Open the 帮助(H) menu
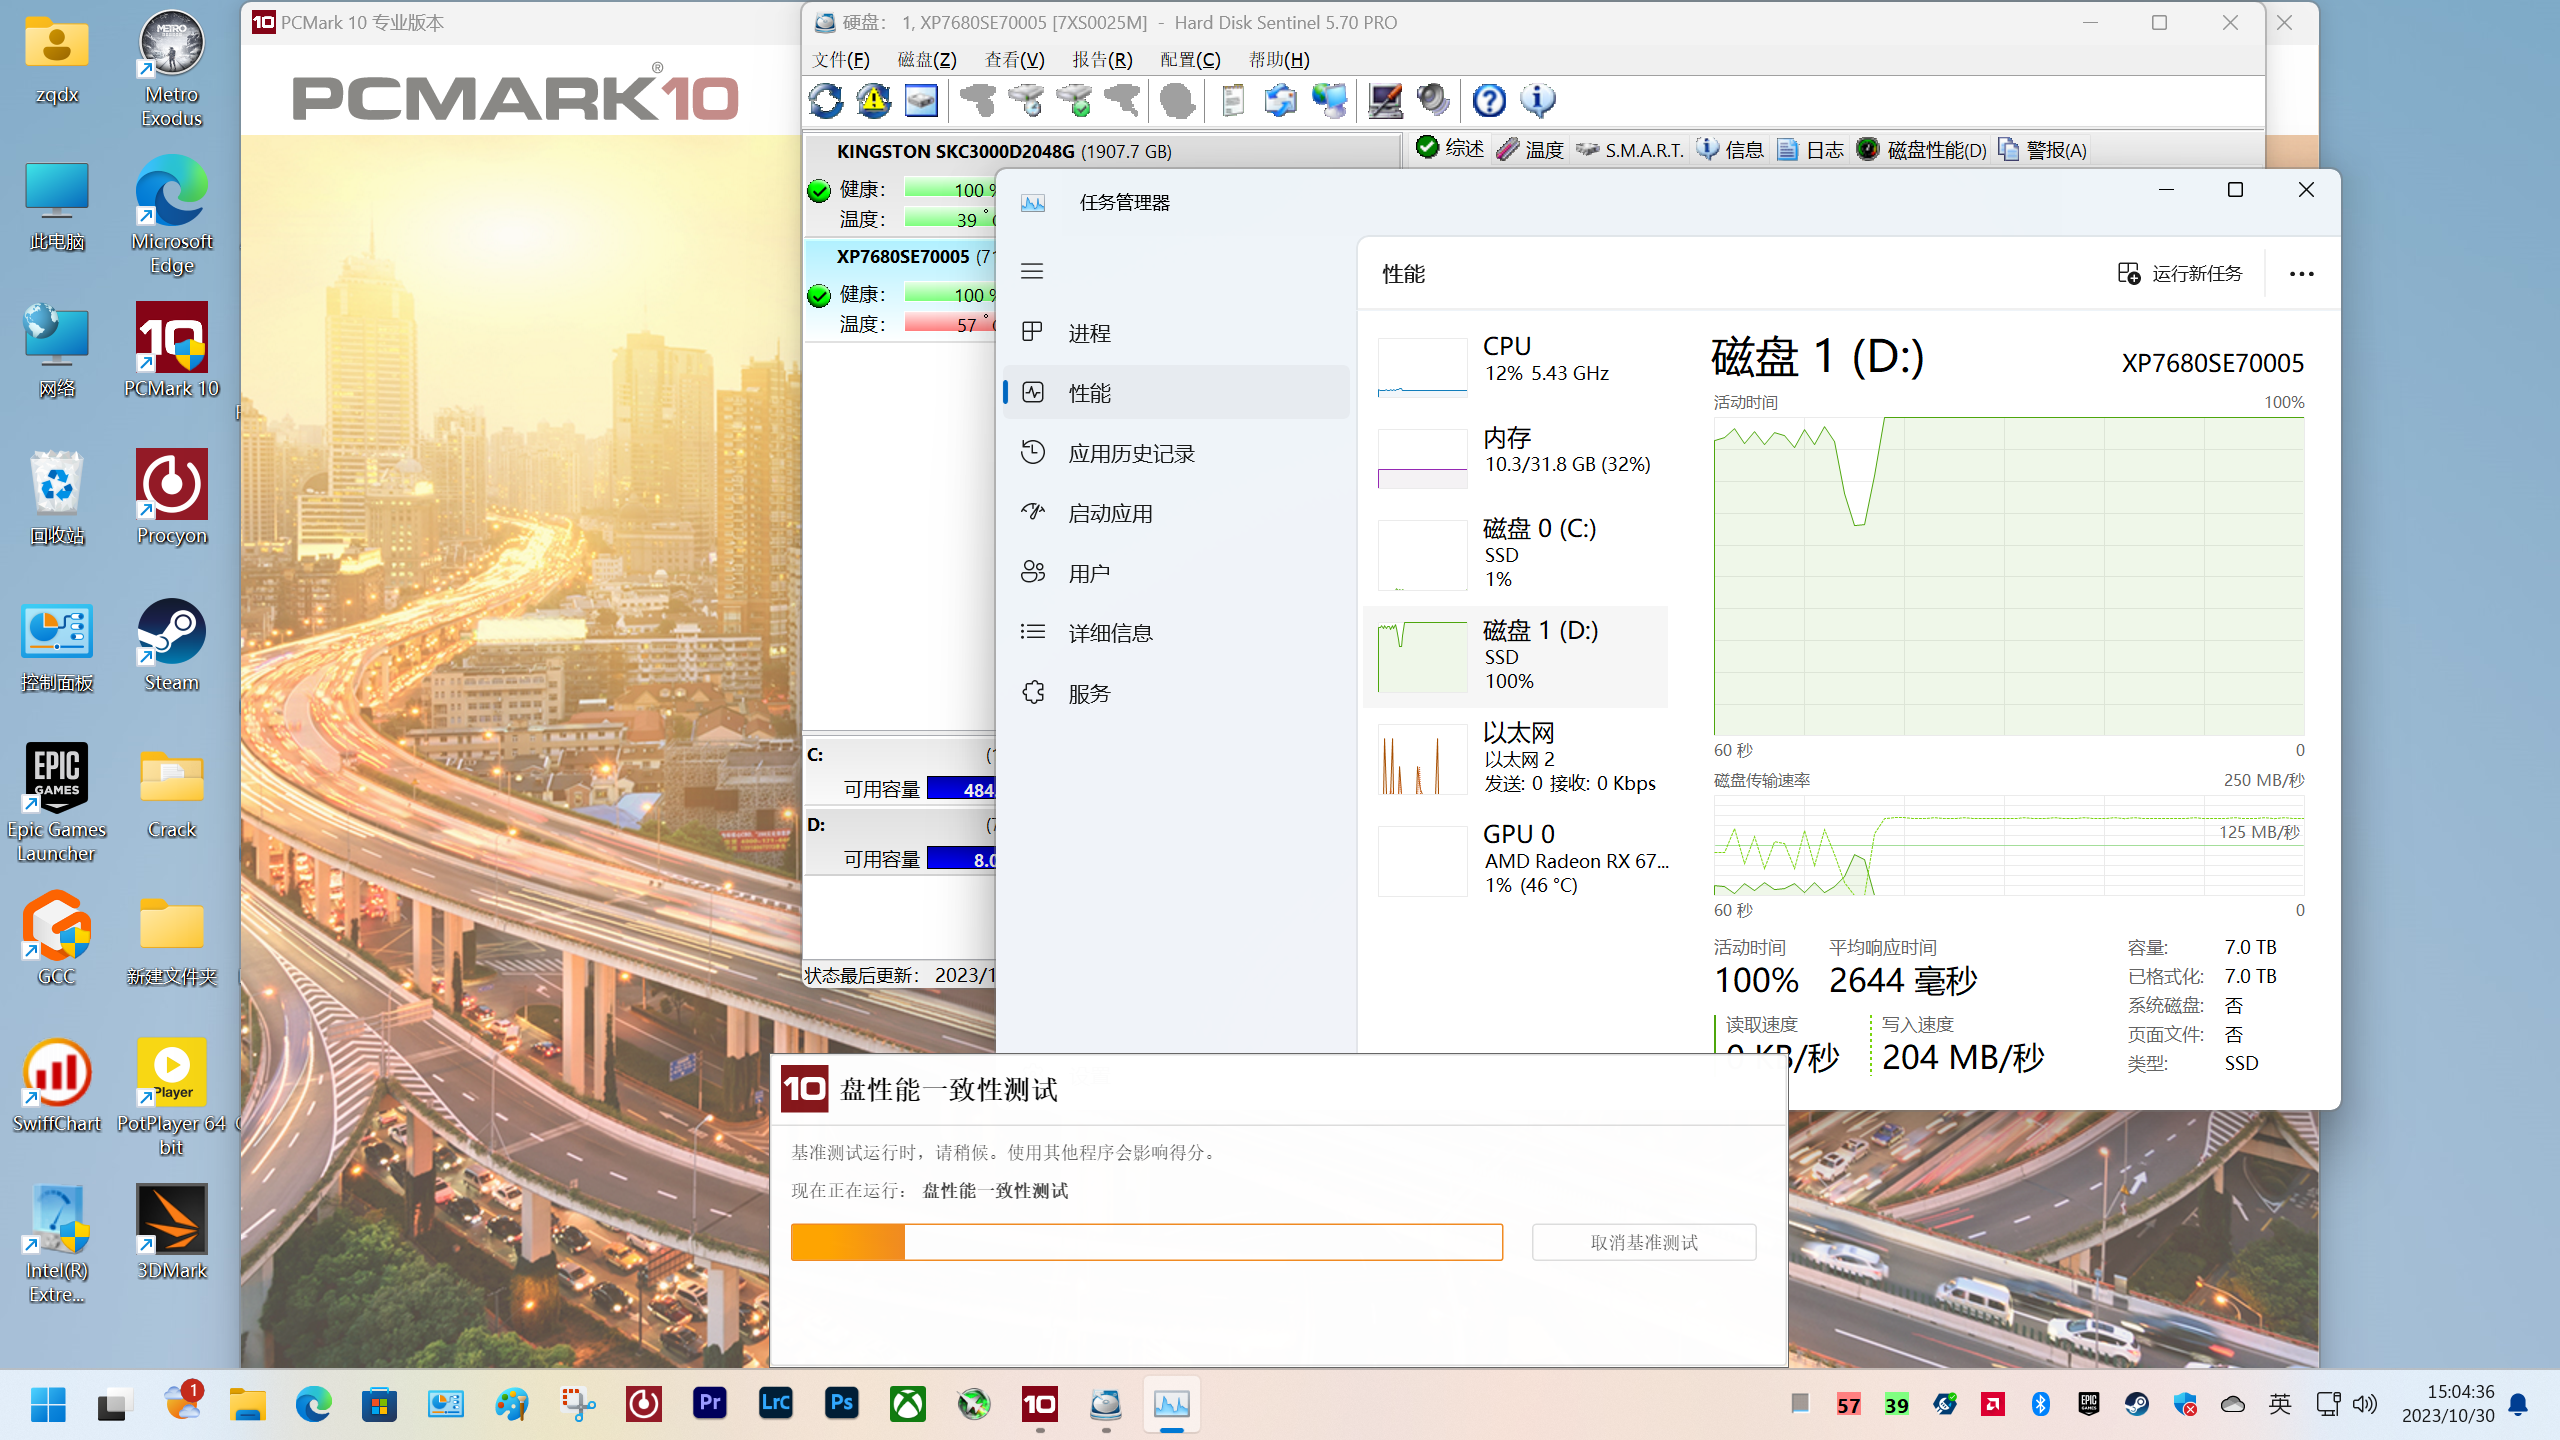 pyautogui.click(x=1279, y=60)
